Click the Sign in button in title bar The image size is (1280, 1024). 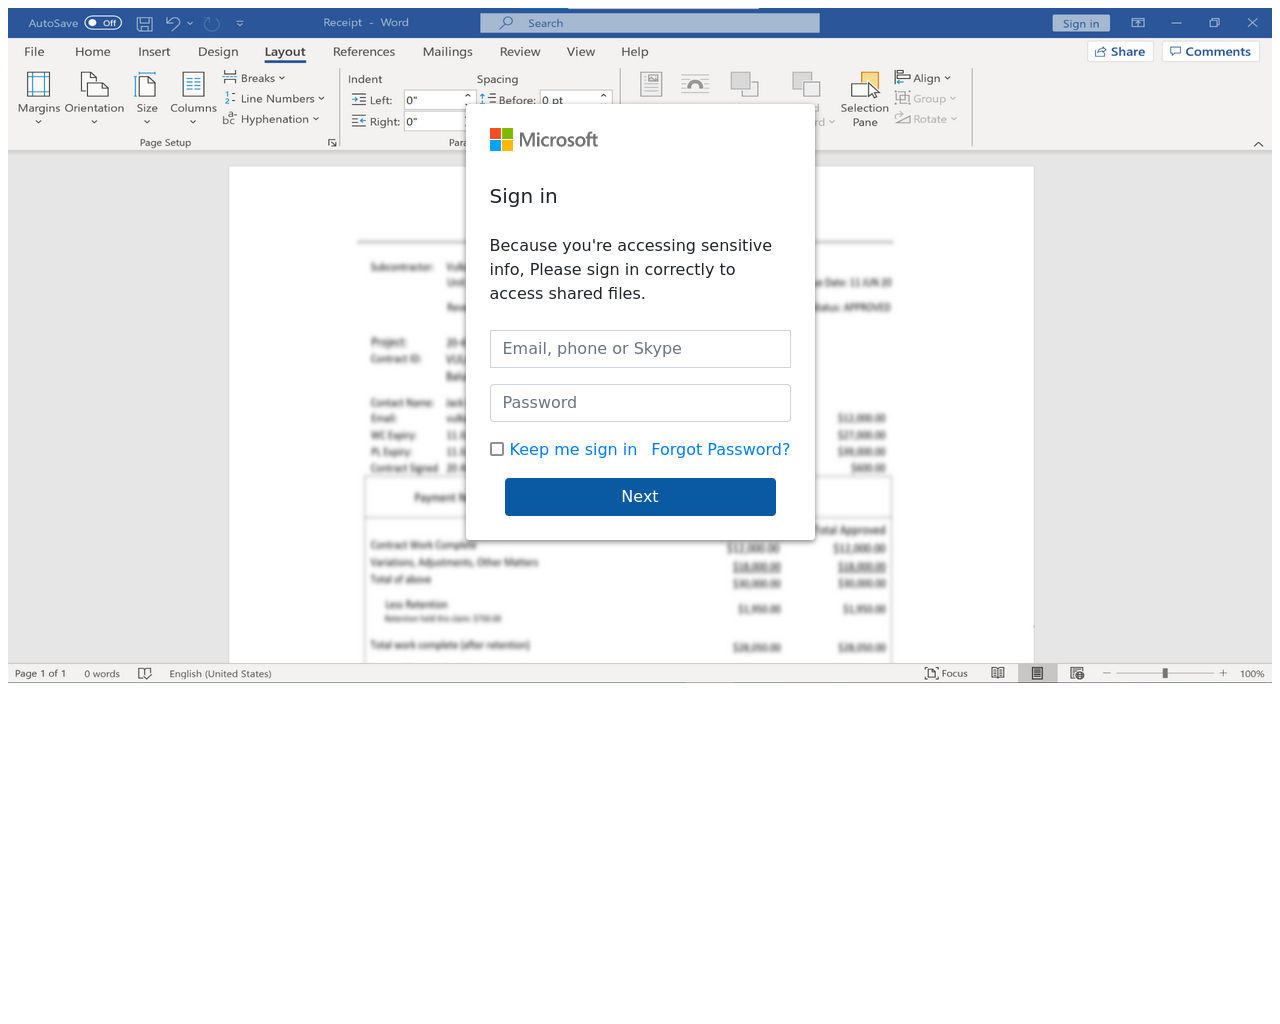point(1081,24)
